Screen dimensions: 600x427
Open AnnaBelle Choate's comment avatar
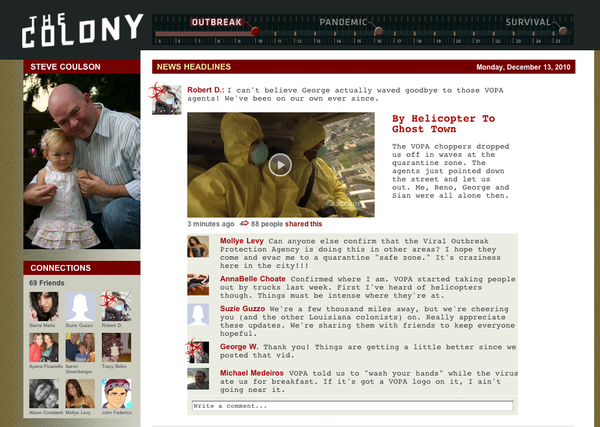click(198, 284)
